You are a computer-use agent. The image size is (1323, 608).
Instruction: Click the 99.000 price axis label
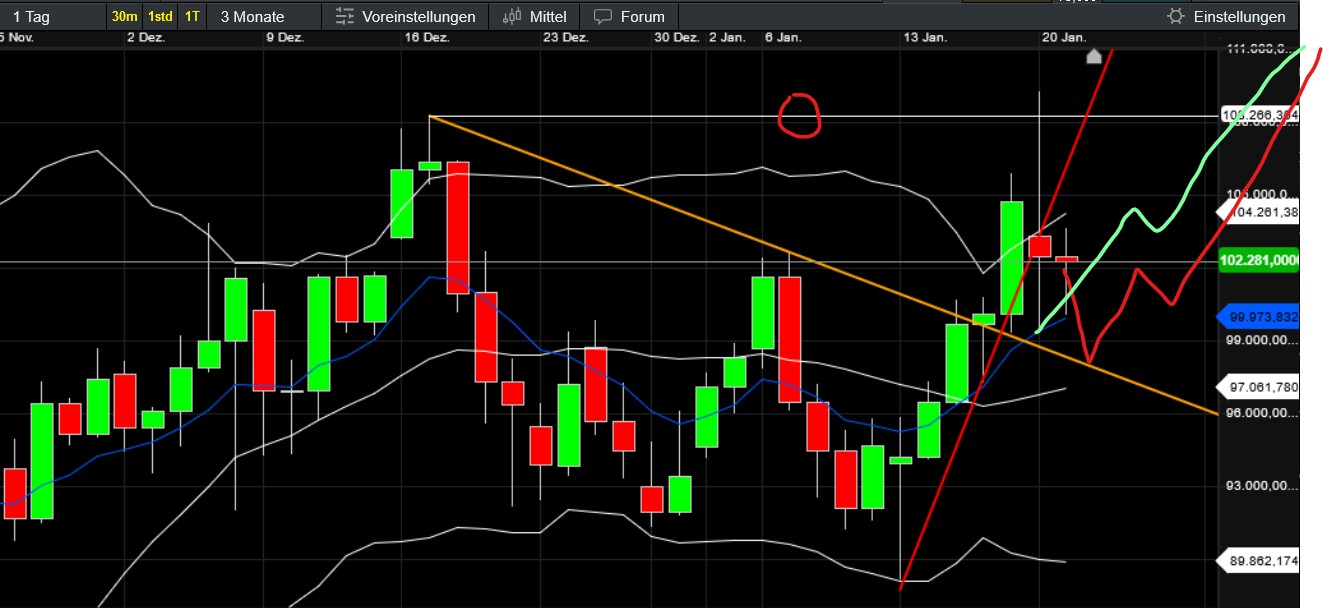click(1262, 340)
